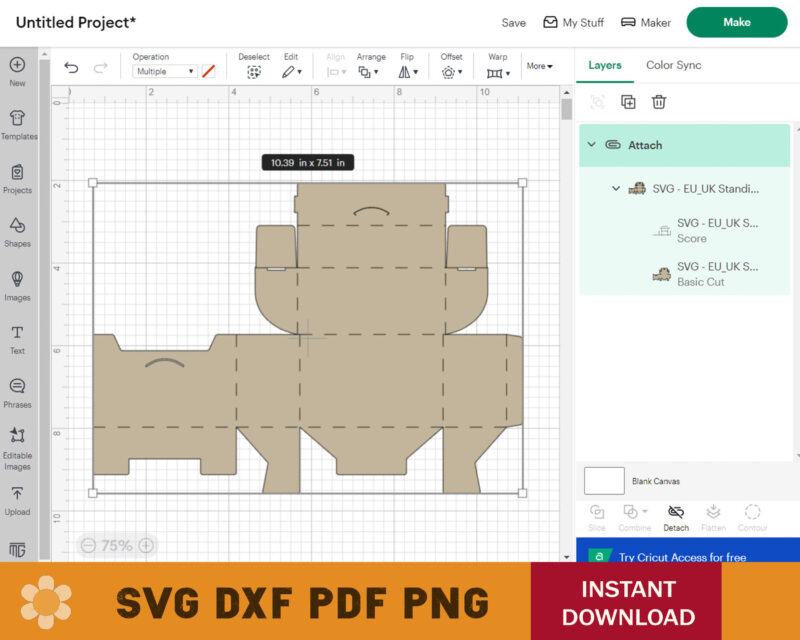Viewport: 800px width, 640px height.
Task: Click the Duplicate layer icon
Action: tap(628, 102)
